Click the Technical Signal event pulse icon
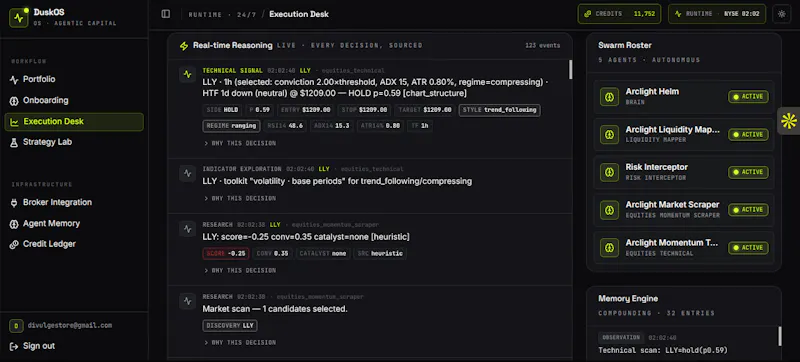 click(x=187, y=74)
